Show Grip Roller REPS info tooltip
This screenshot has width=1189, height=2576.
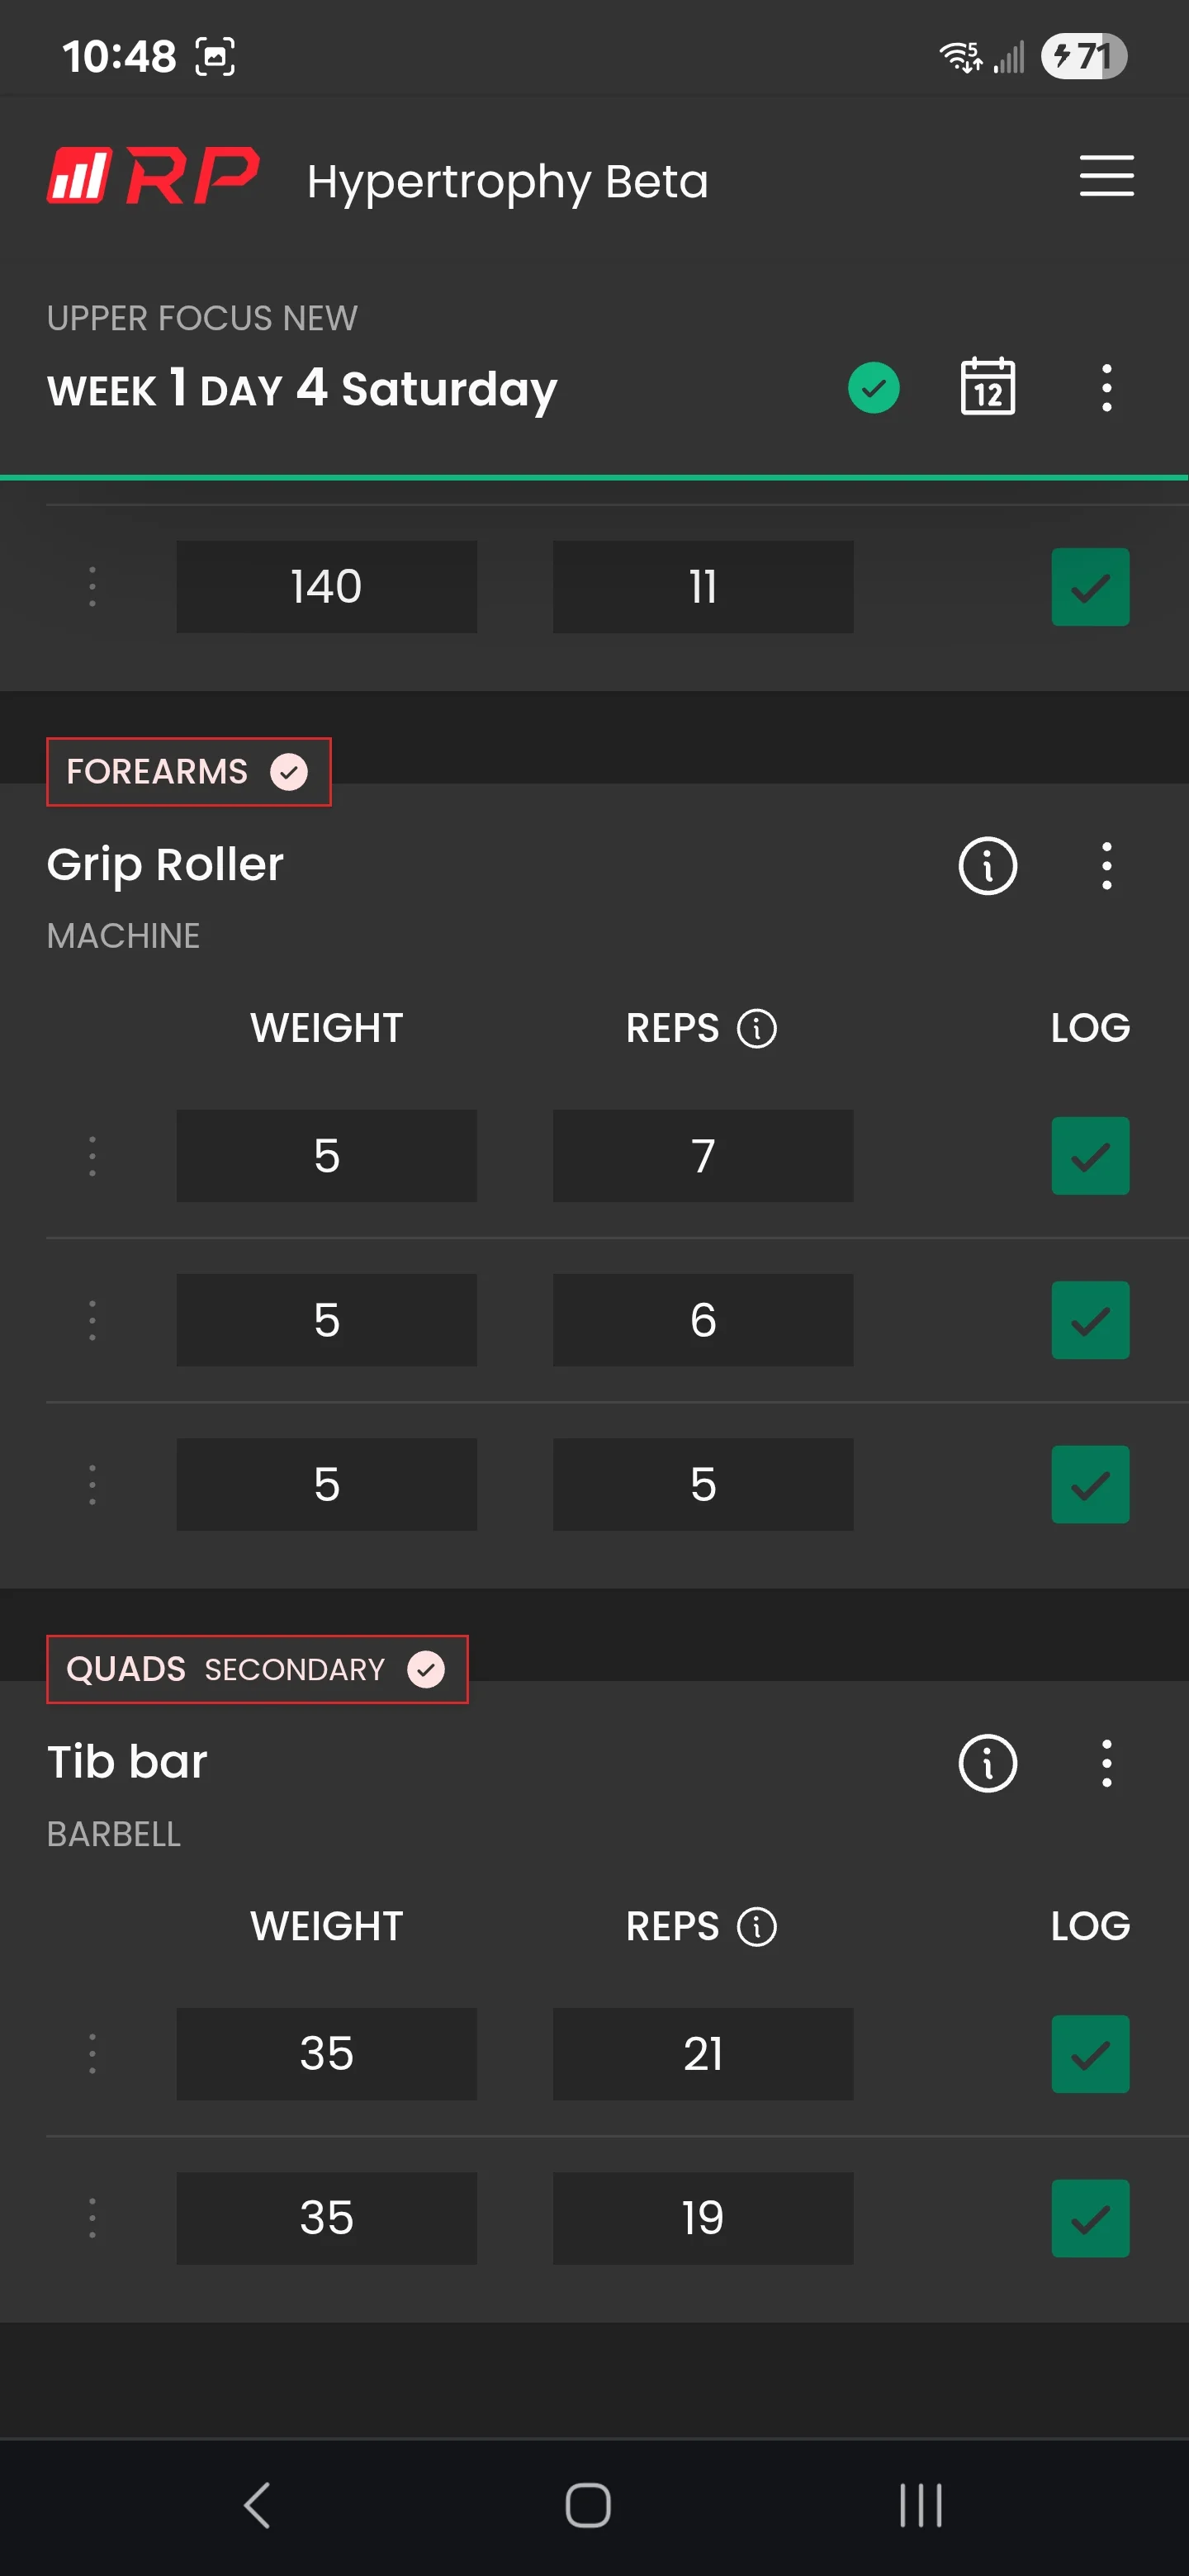pyautogui.click(x=756, y=1028)
